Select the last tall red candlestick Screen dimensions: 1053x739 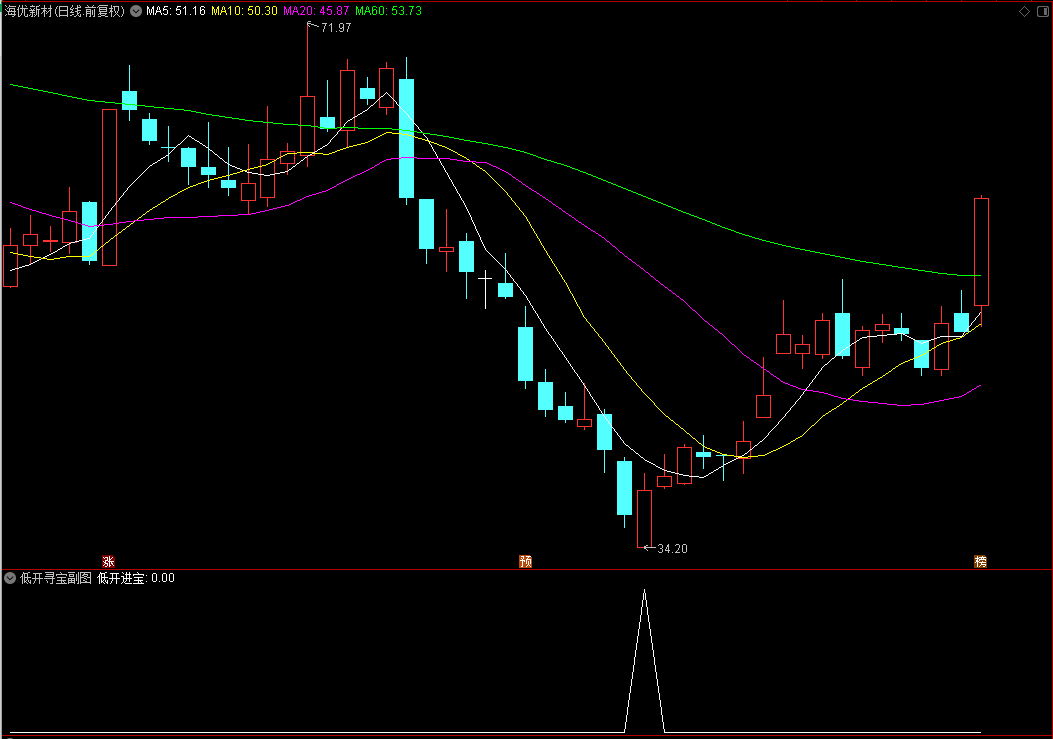point(981,251)
